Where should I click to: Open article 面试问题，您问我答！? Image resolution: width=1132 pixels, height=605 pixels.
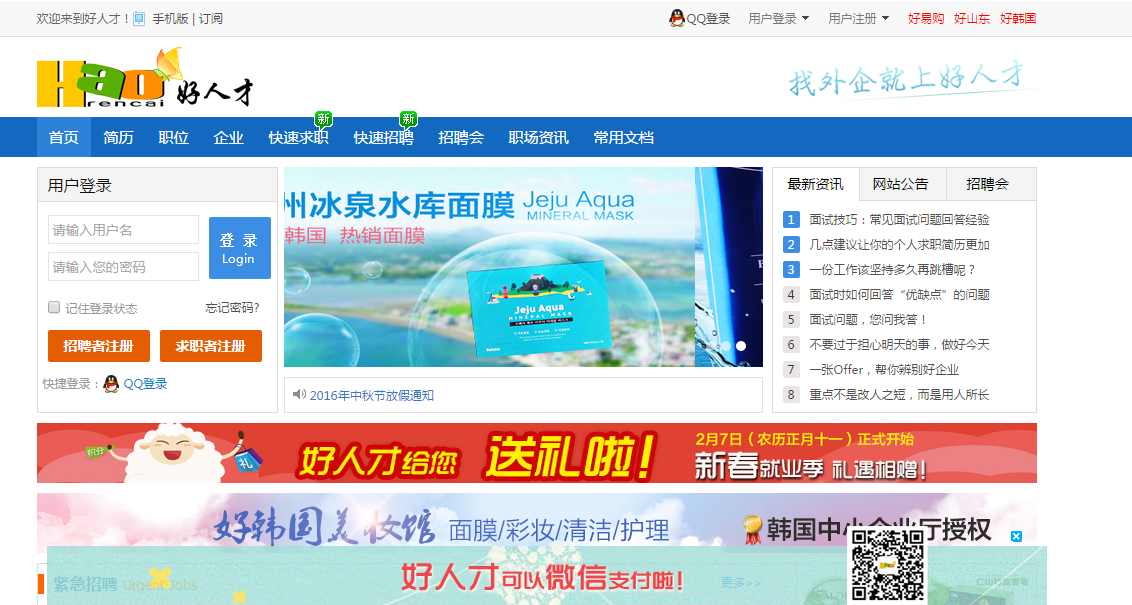pyautogui.click(x=868, y=319)
